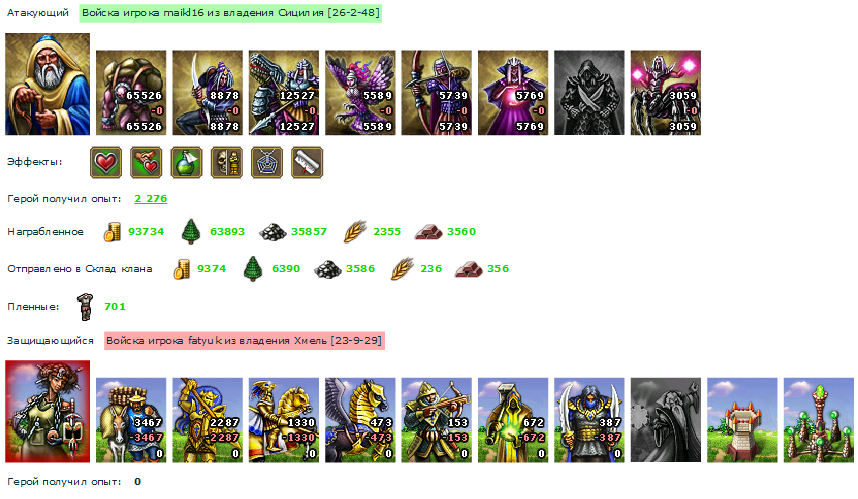The width and height of the screenshot is (858, 499).
Task: Select the defender female hero portrait
Action: point(48,411)
